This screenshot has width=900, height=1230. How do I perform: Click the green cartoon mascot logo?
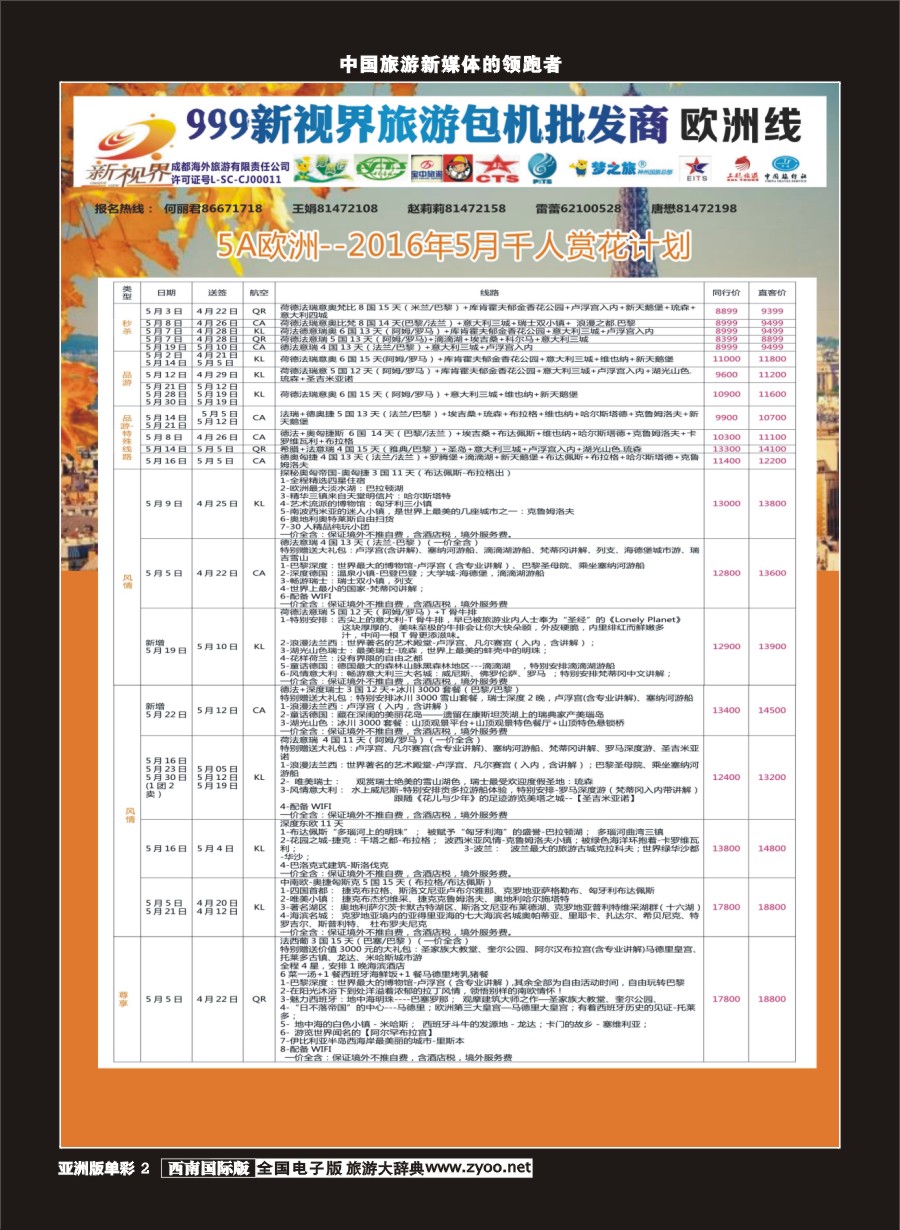324,167
